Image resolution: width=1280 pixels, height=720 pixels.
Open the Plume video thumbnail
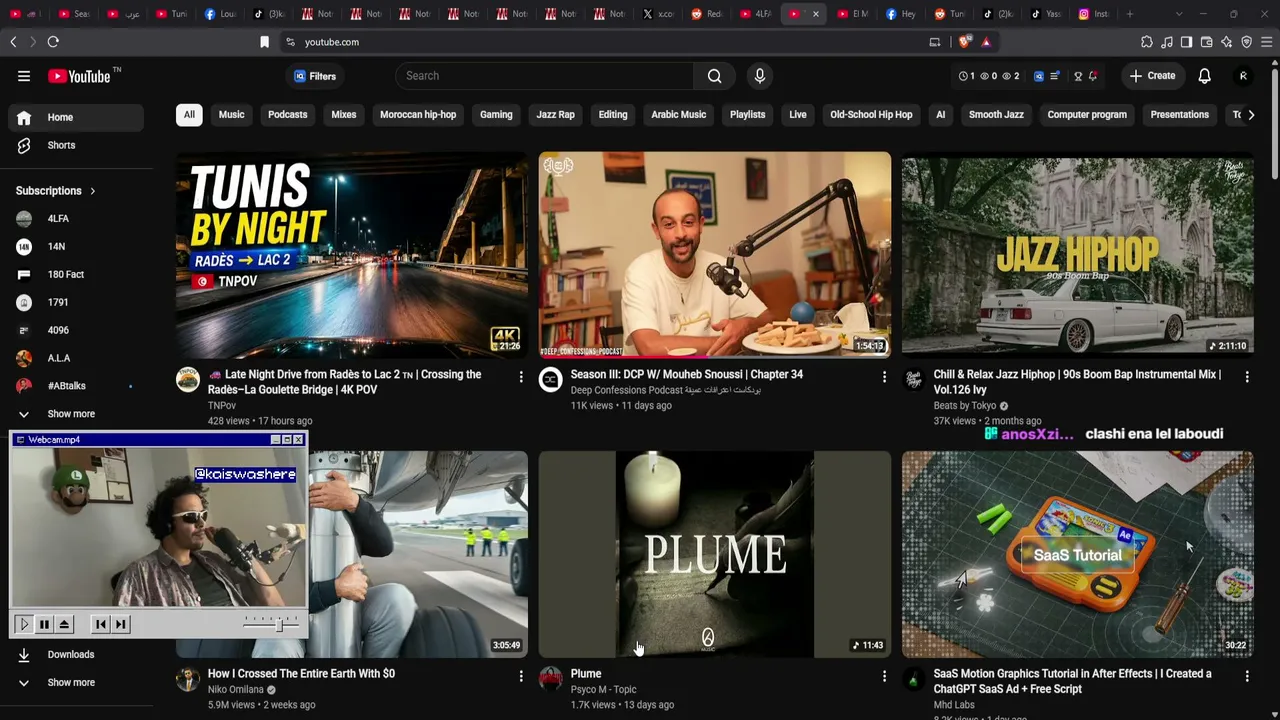coord(715,554)
